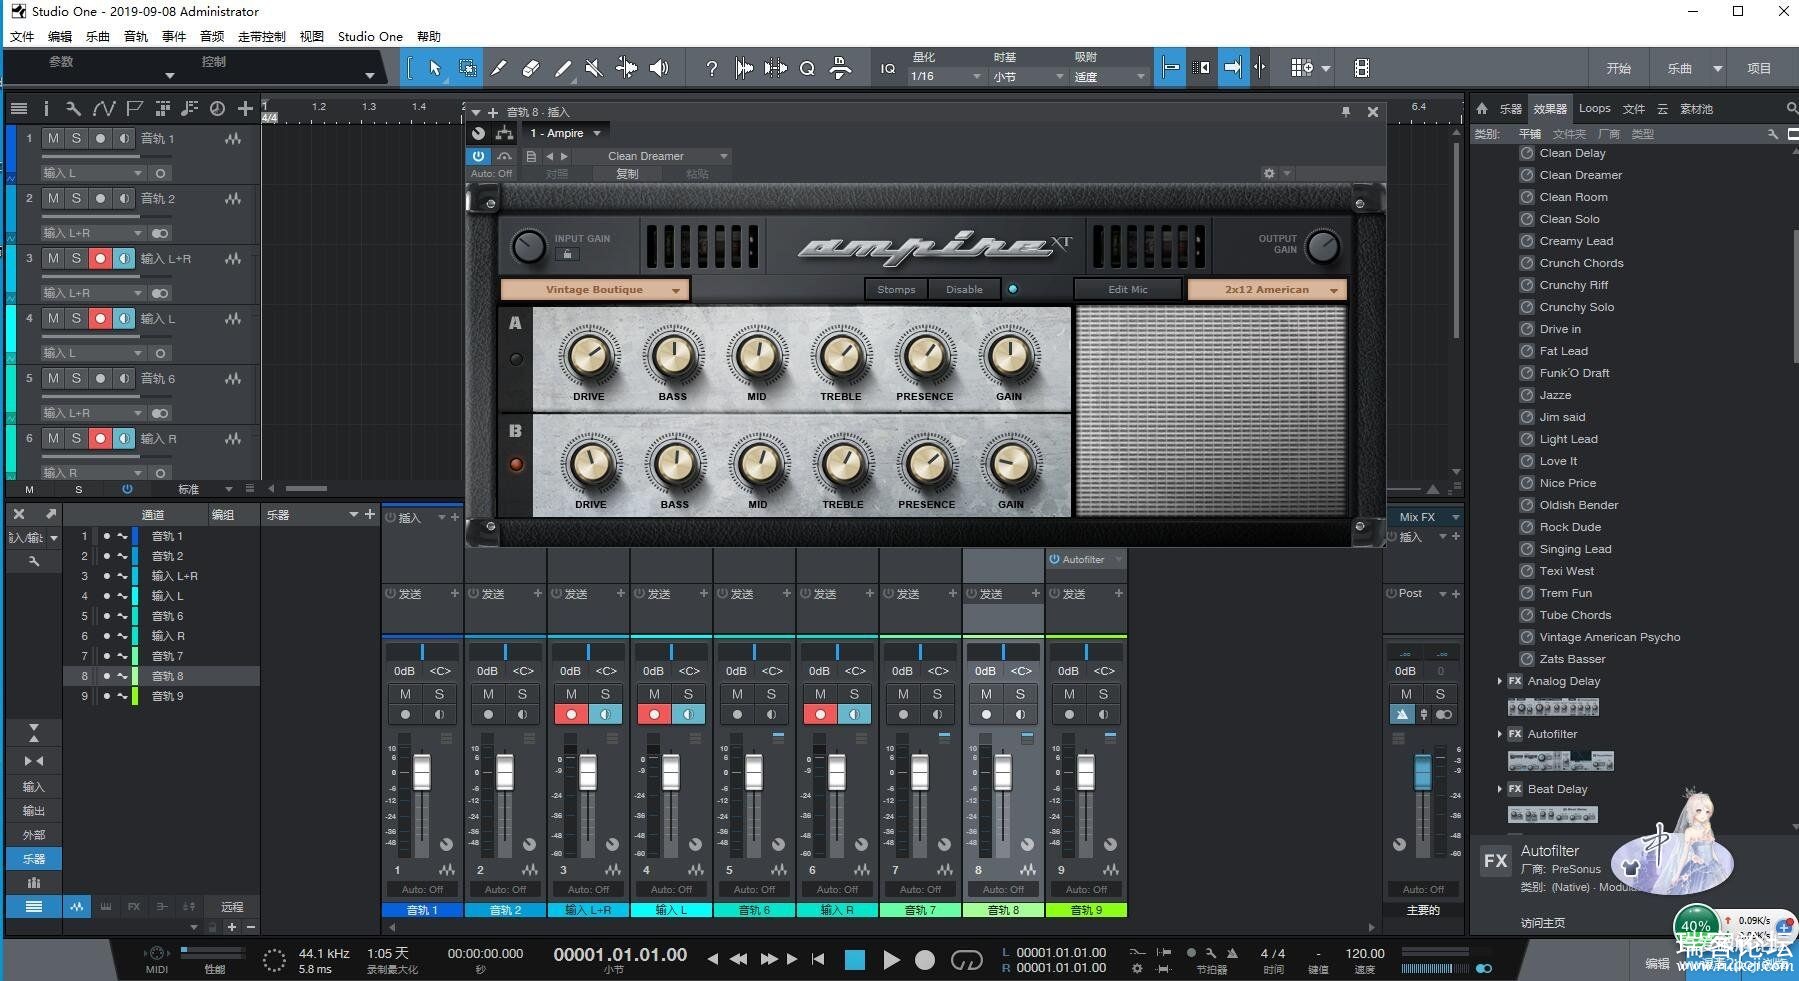The image size is (1799, 981).
Task: Solo mixer channel 9
Action: tap(1103, 693)
